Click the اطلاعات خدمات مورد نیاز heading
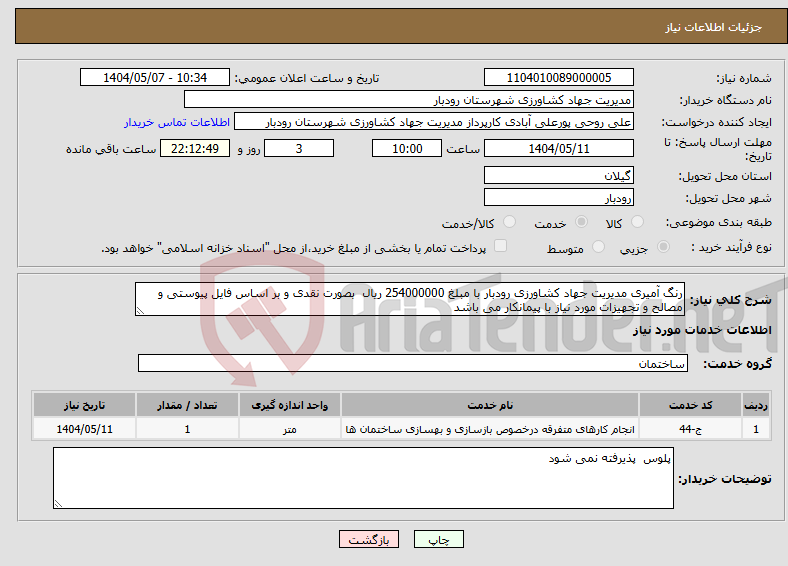This screenshot has height=566, width=788. pos(702,330)
